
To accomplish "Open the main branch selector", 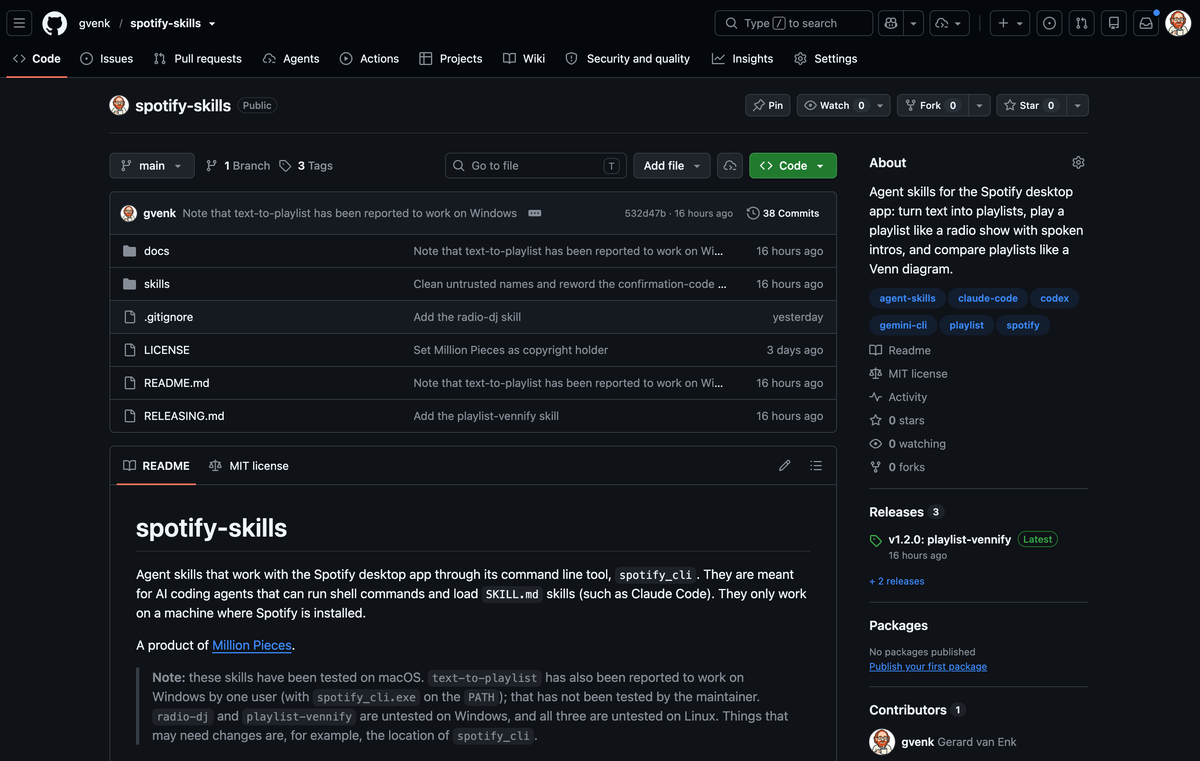I will point(152,166).
